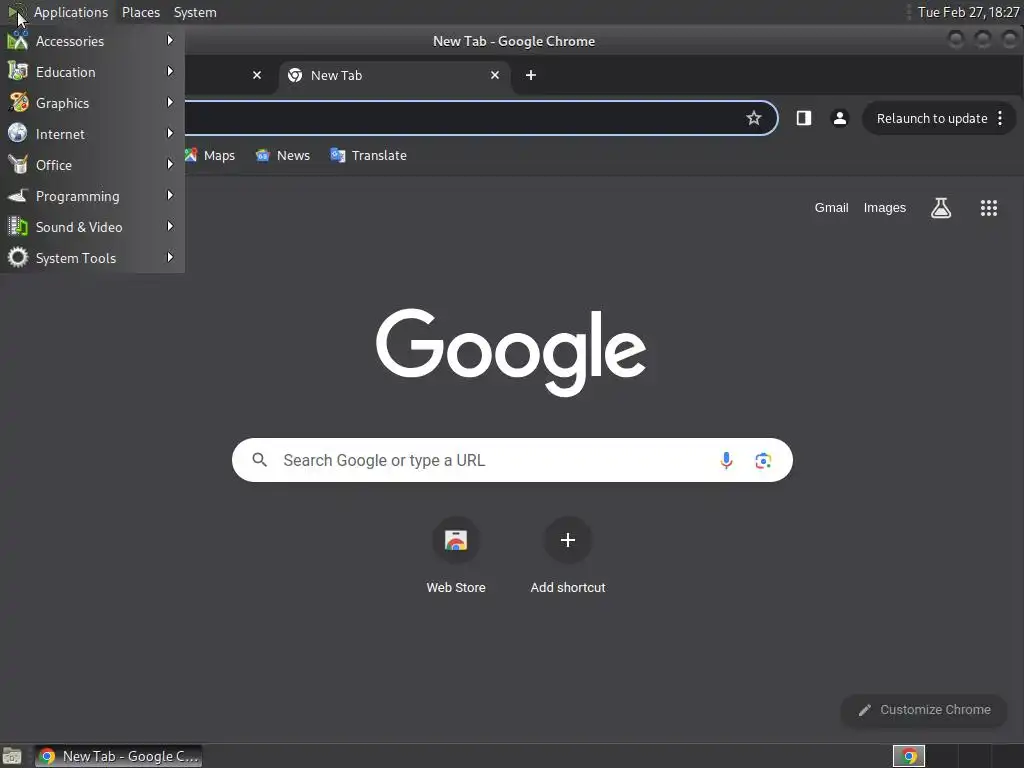Open Google Images link
Image resolution: width=1024 pixels, height=768 pixels.
[x=884, y=208]
